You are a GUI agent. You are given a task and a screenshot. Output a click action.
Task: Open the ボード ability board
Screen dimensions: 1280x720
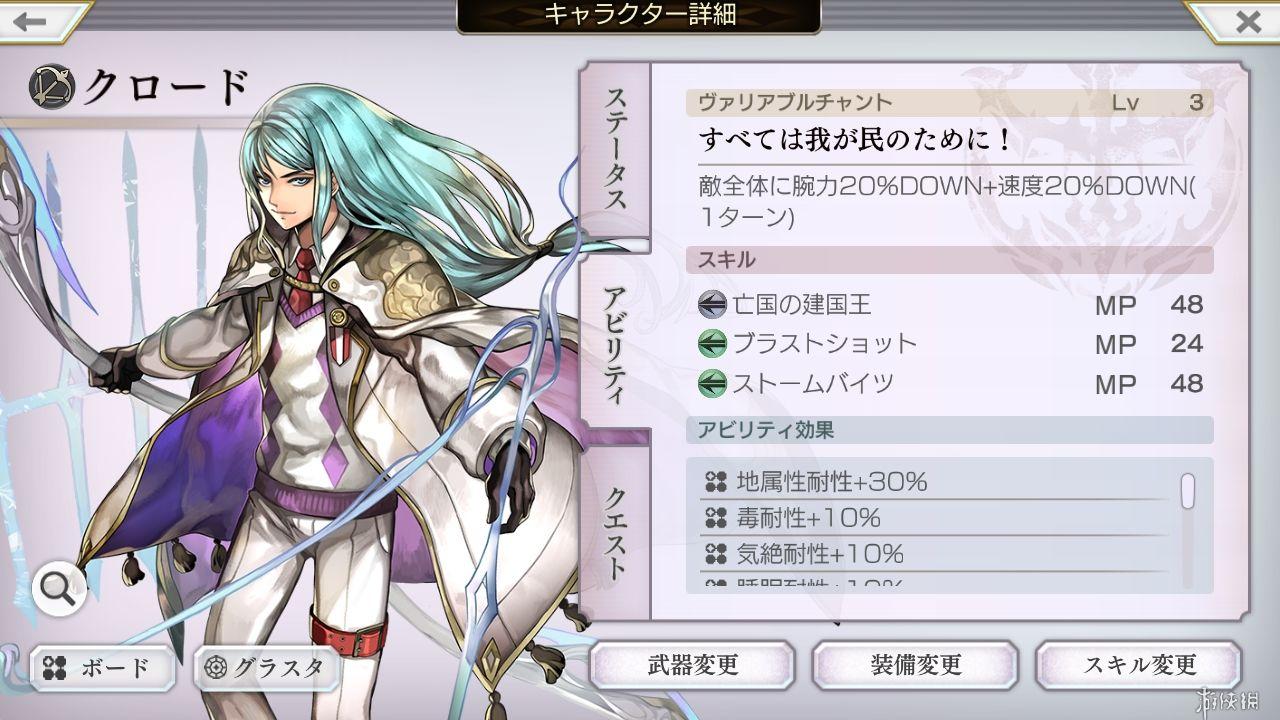103,668
